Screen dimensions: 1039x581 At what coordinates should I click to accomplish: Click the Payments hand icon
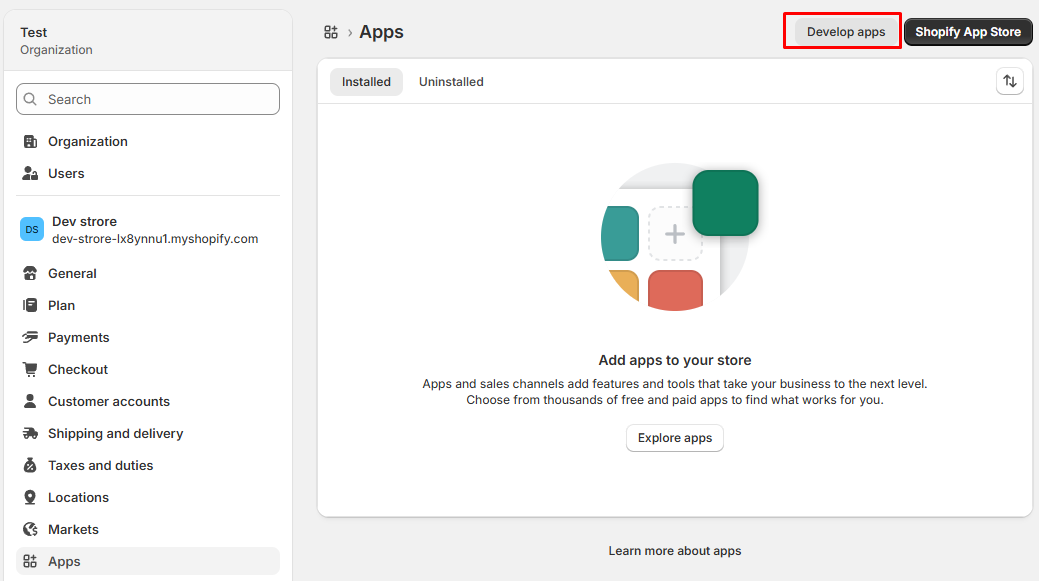click(x=30, y=337)
